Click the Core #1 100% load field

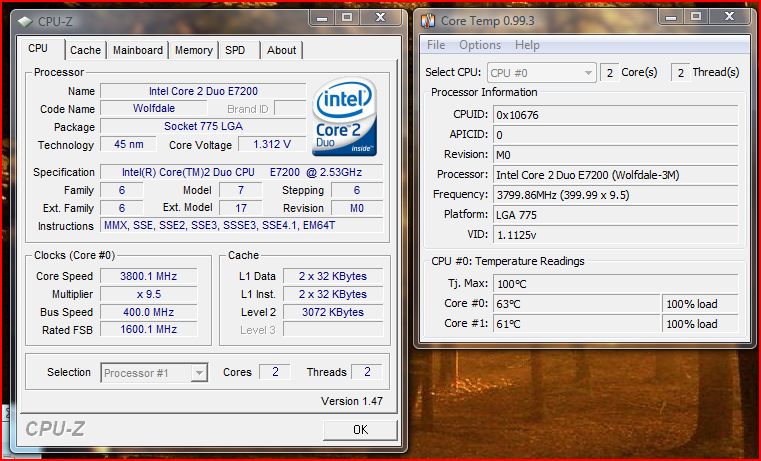700,324
